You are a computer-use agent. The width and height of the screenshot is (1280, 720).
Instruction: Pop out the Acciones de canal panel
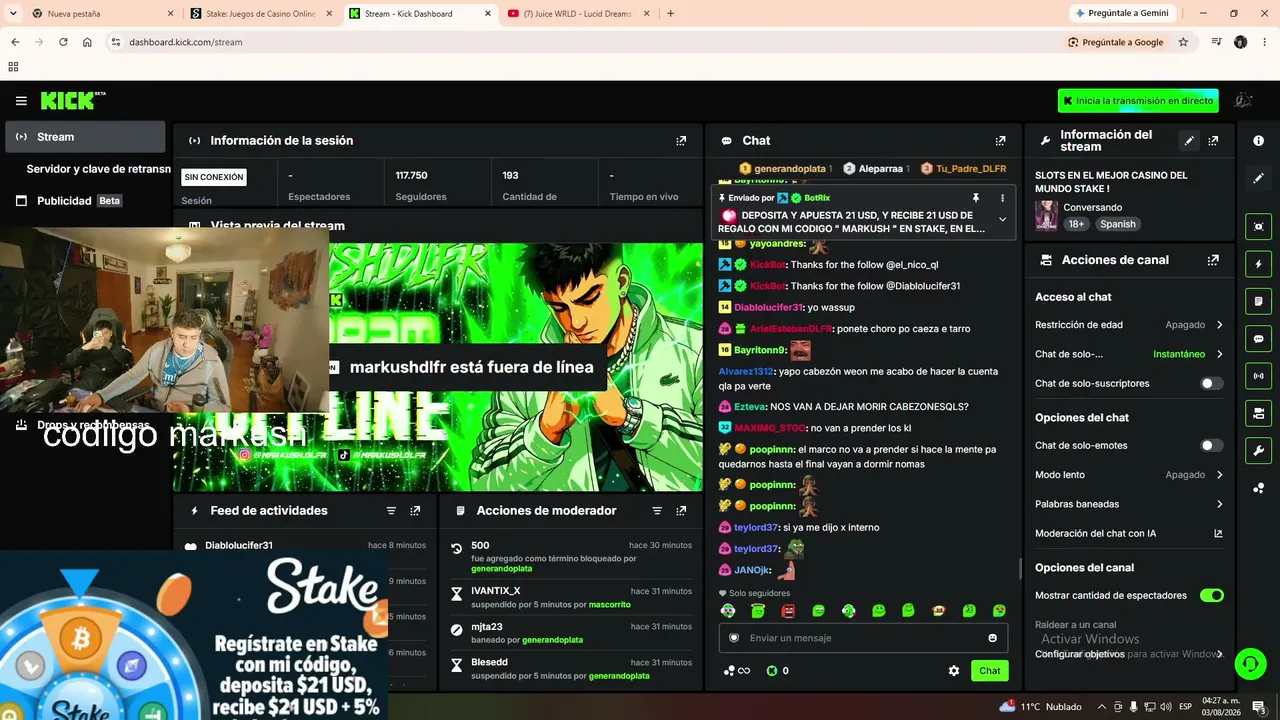[x=1213, y=260]
